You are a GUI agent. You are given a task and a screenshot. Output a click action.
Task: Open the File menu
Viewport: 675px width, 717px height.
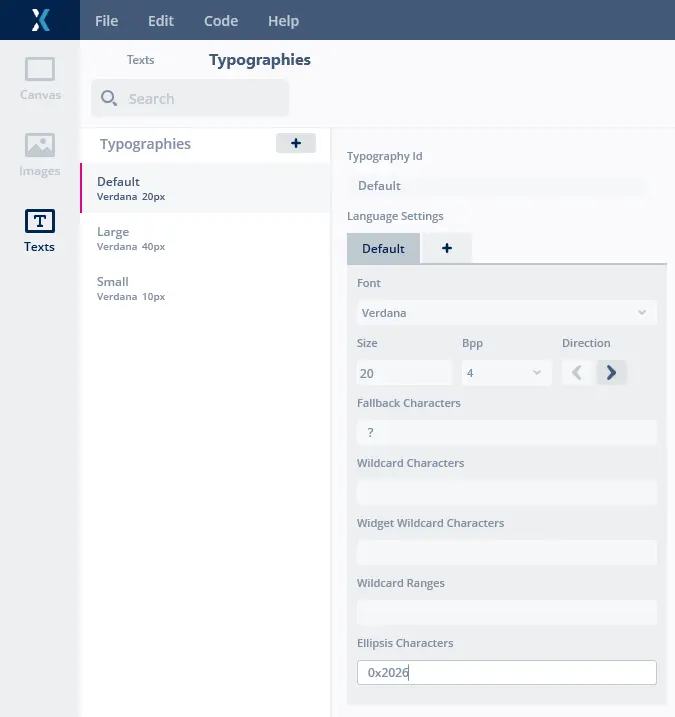pyautogui.click(x=106, y=21)
